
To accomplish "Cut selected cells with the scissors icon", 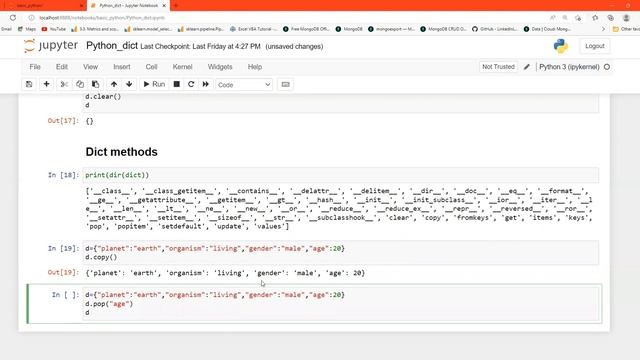I will click(x=64, y=84).
